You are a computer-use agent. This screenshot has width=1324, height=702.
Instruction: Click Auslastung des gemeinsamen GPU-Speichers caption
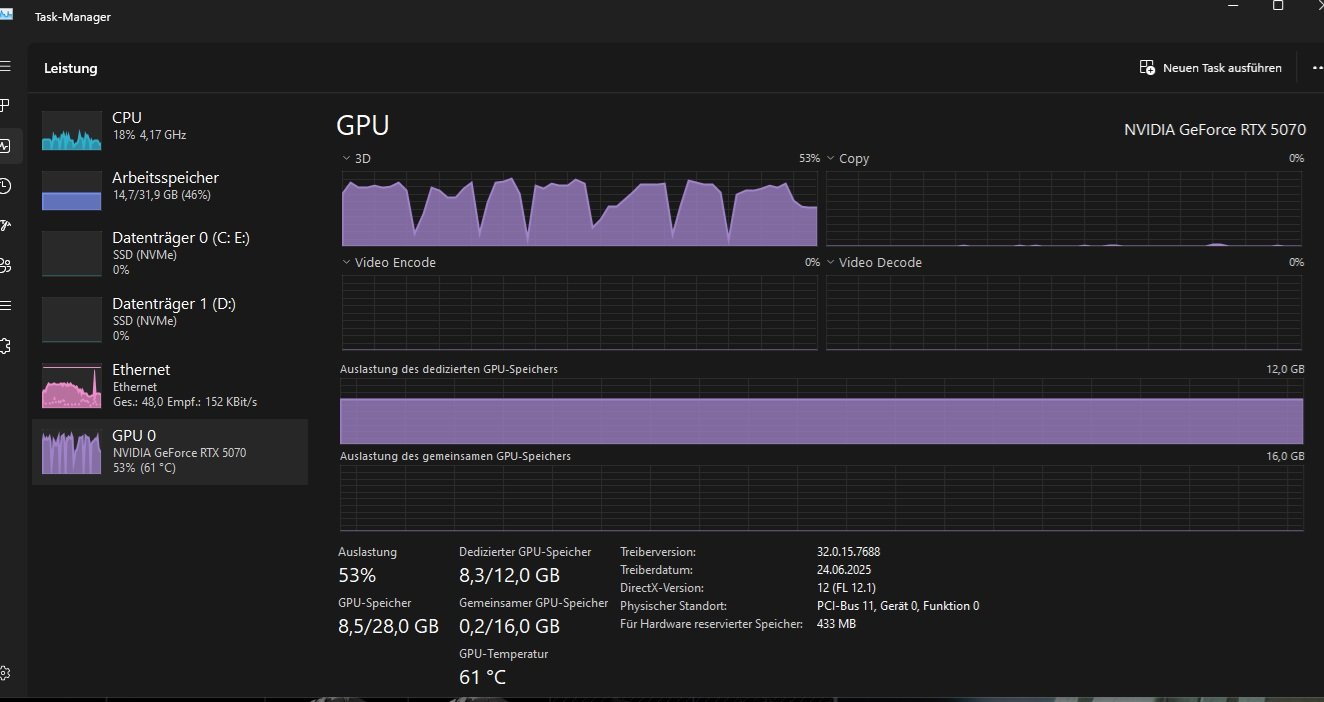coord(455,456)
